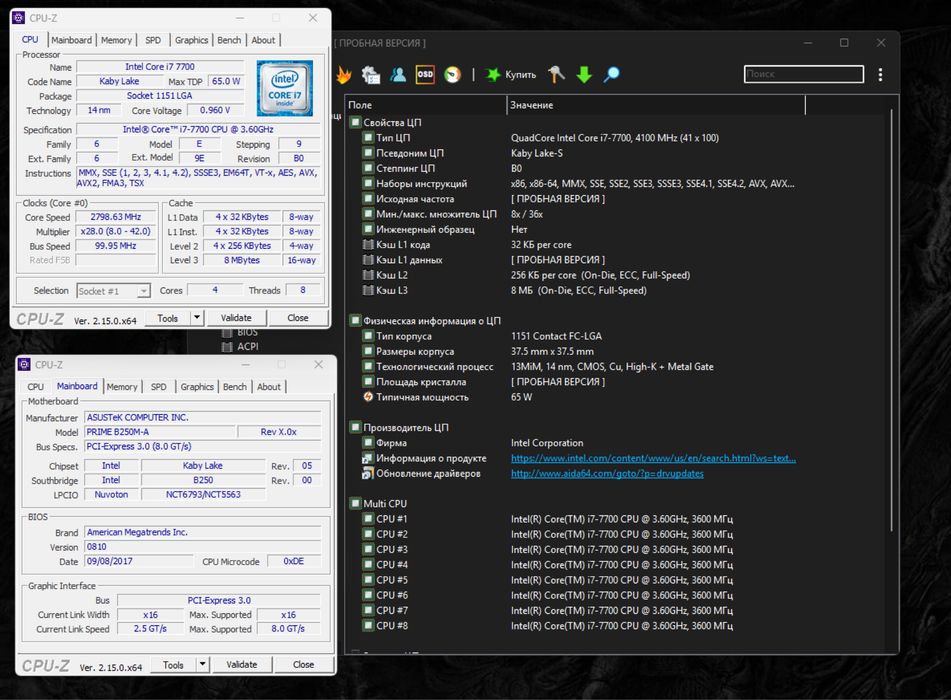951x700 pixels.
Task: Select the ACPI item in AIDA64 tree
Action: click(x=248, y=347)
